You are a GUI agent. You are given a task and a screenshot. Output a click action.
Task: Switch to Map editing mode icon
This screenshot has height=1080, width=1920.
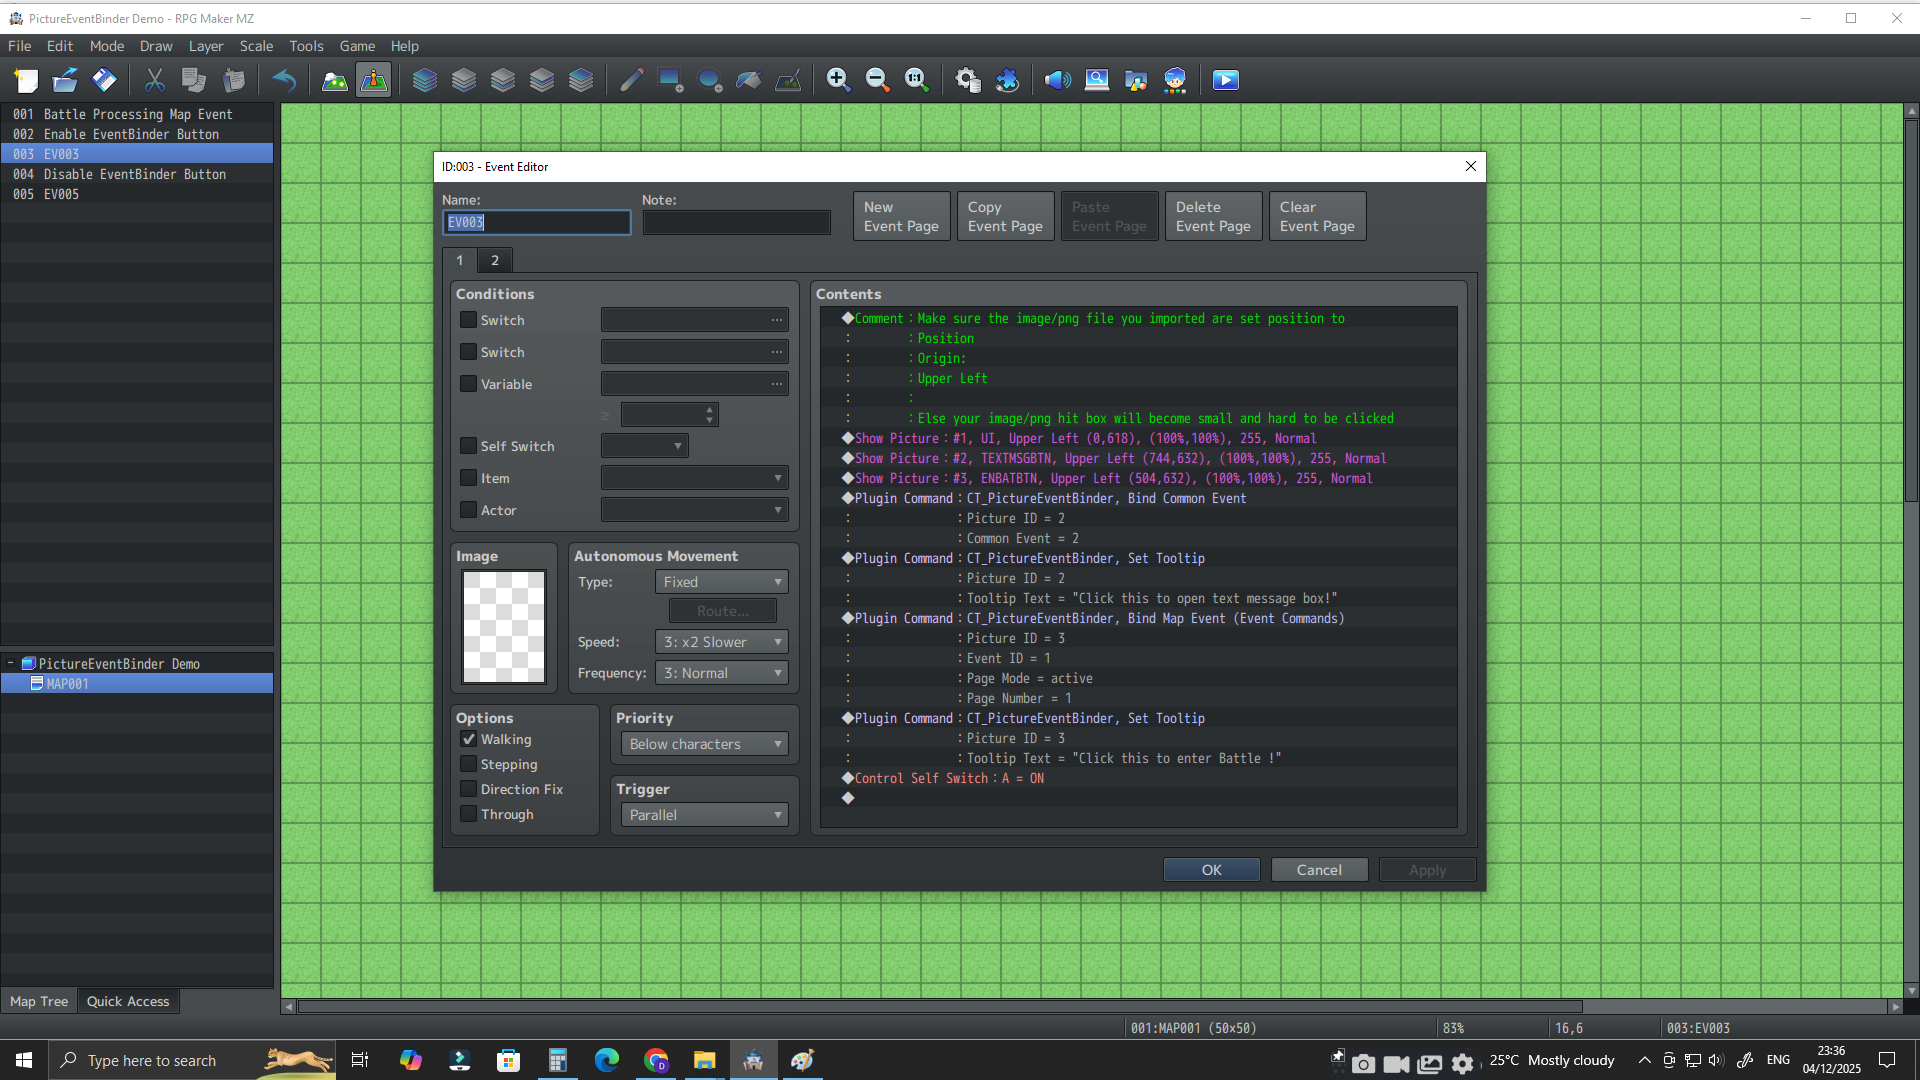click(334, 80)
